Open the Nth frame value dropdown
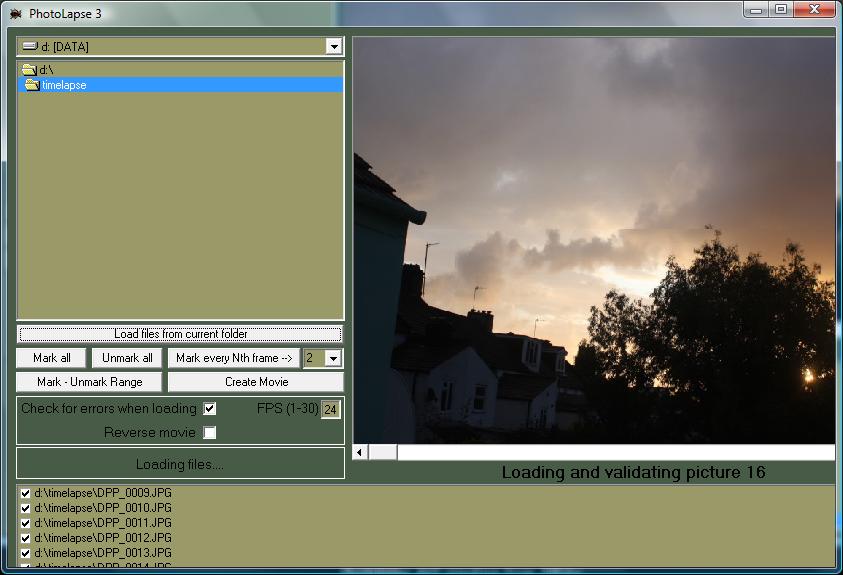 [x=333, y=358]
